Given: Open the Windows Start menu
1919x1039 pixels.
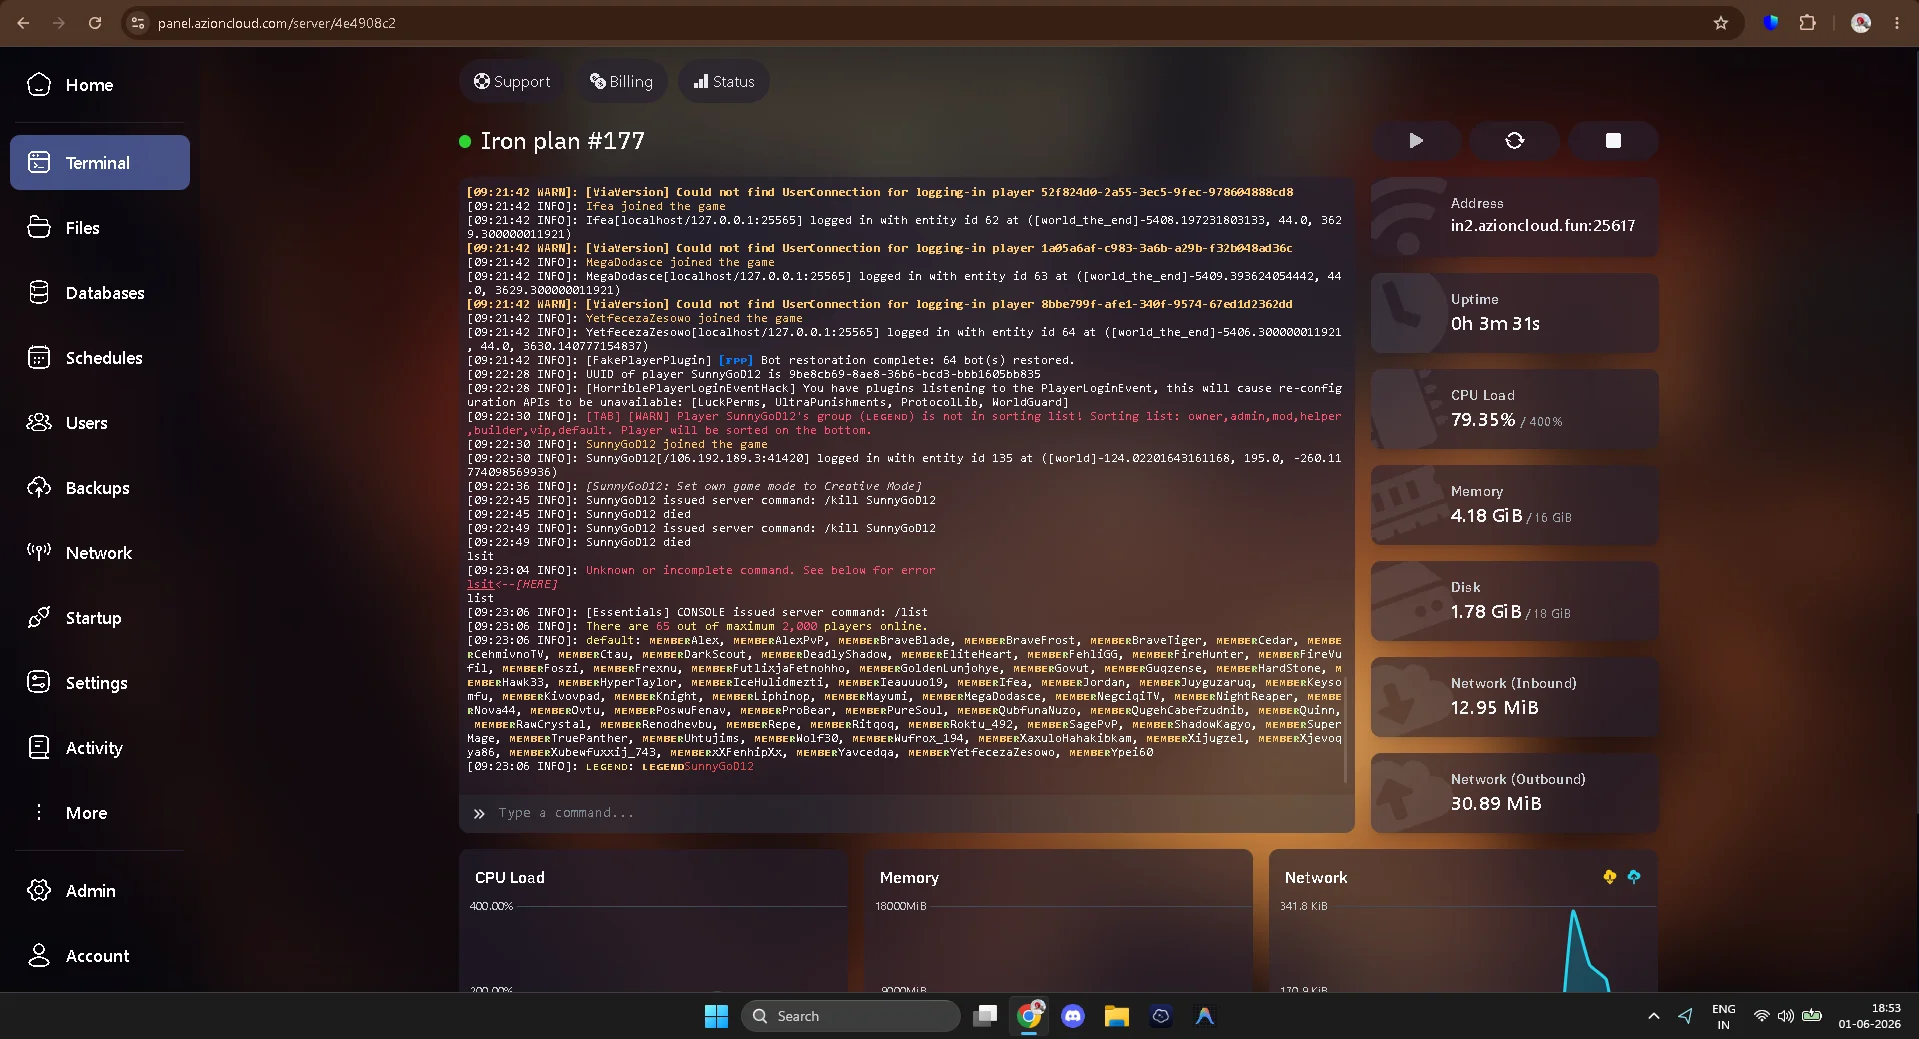Looking at the screenshot, I should 716,1016.
